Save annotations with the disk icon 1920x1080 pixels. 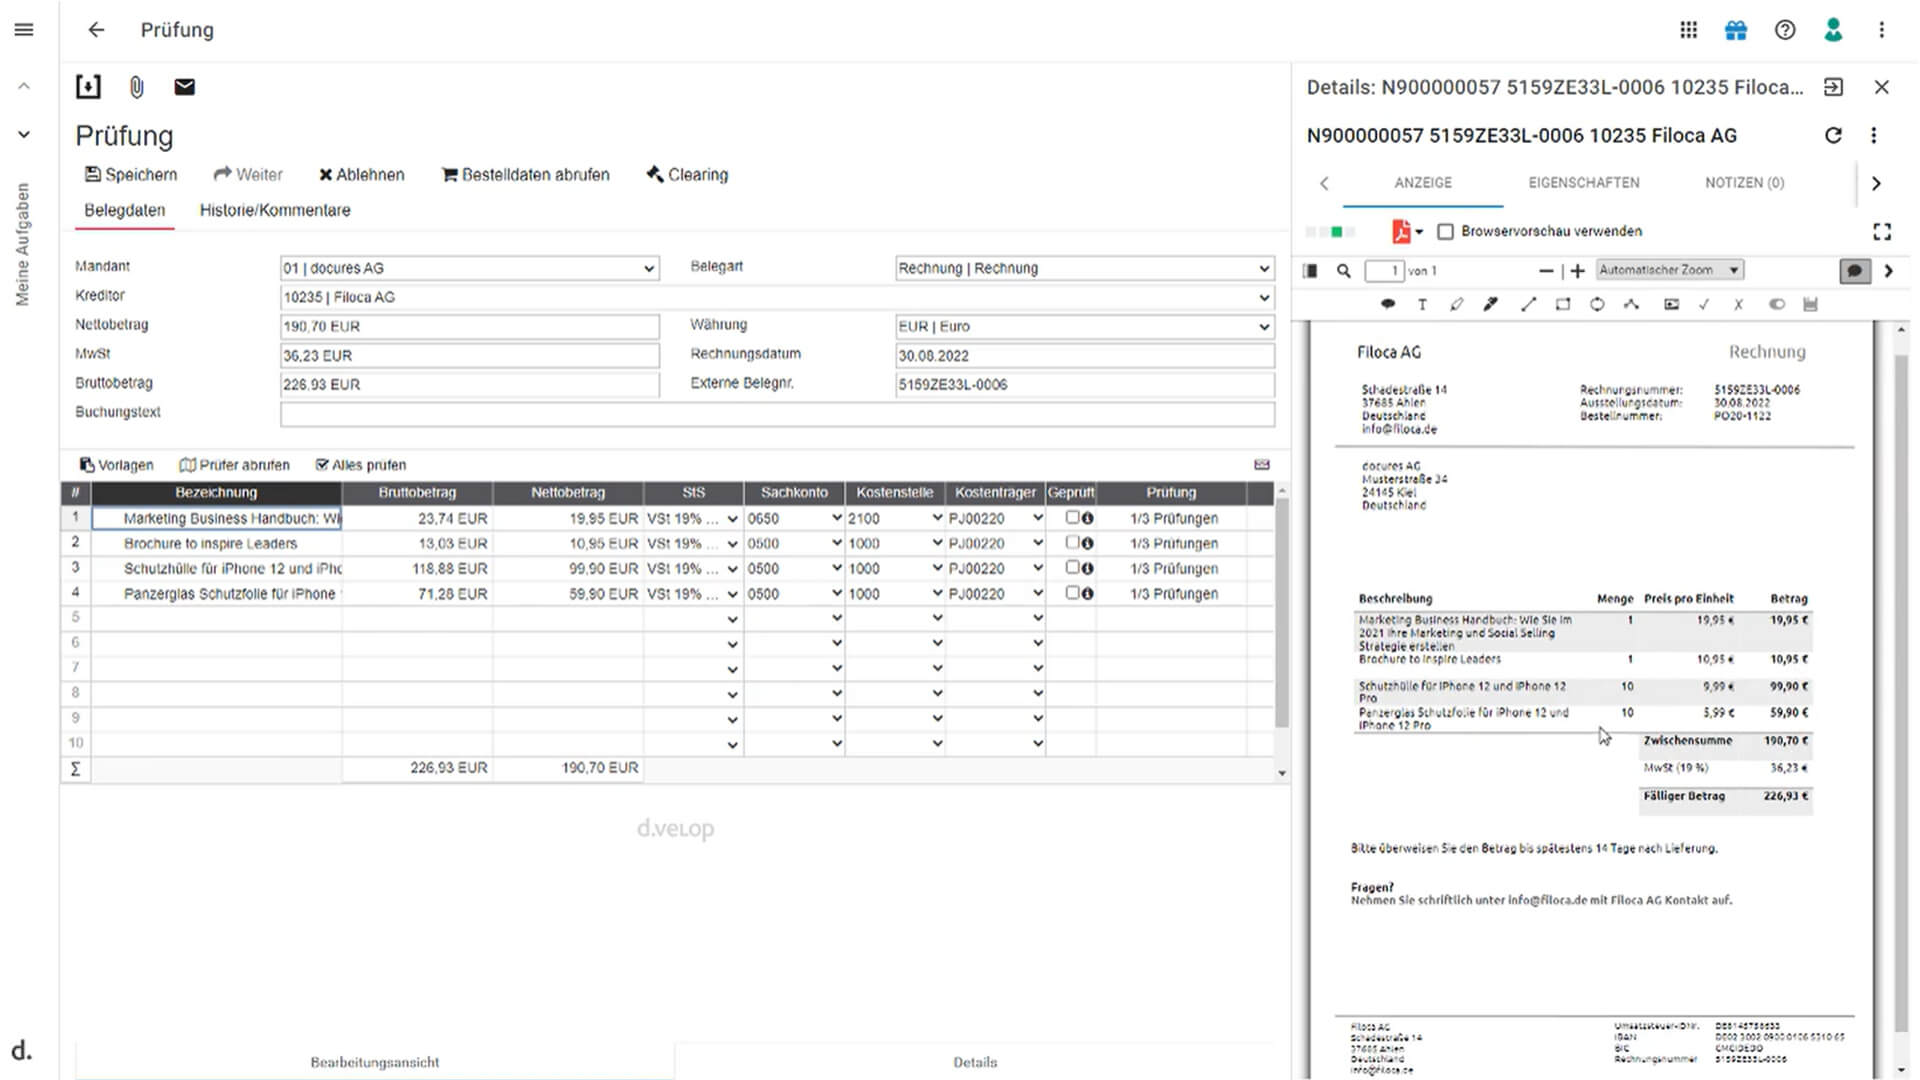click(x=1810, y=304)
